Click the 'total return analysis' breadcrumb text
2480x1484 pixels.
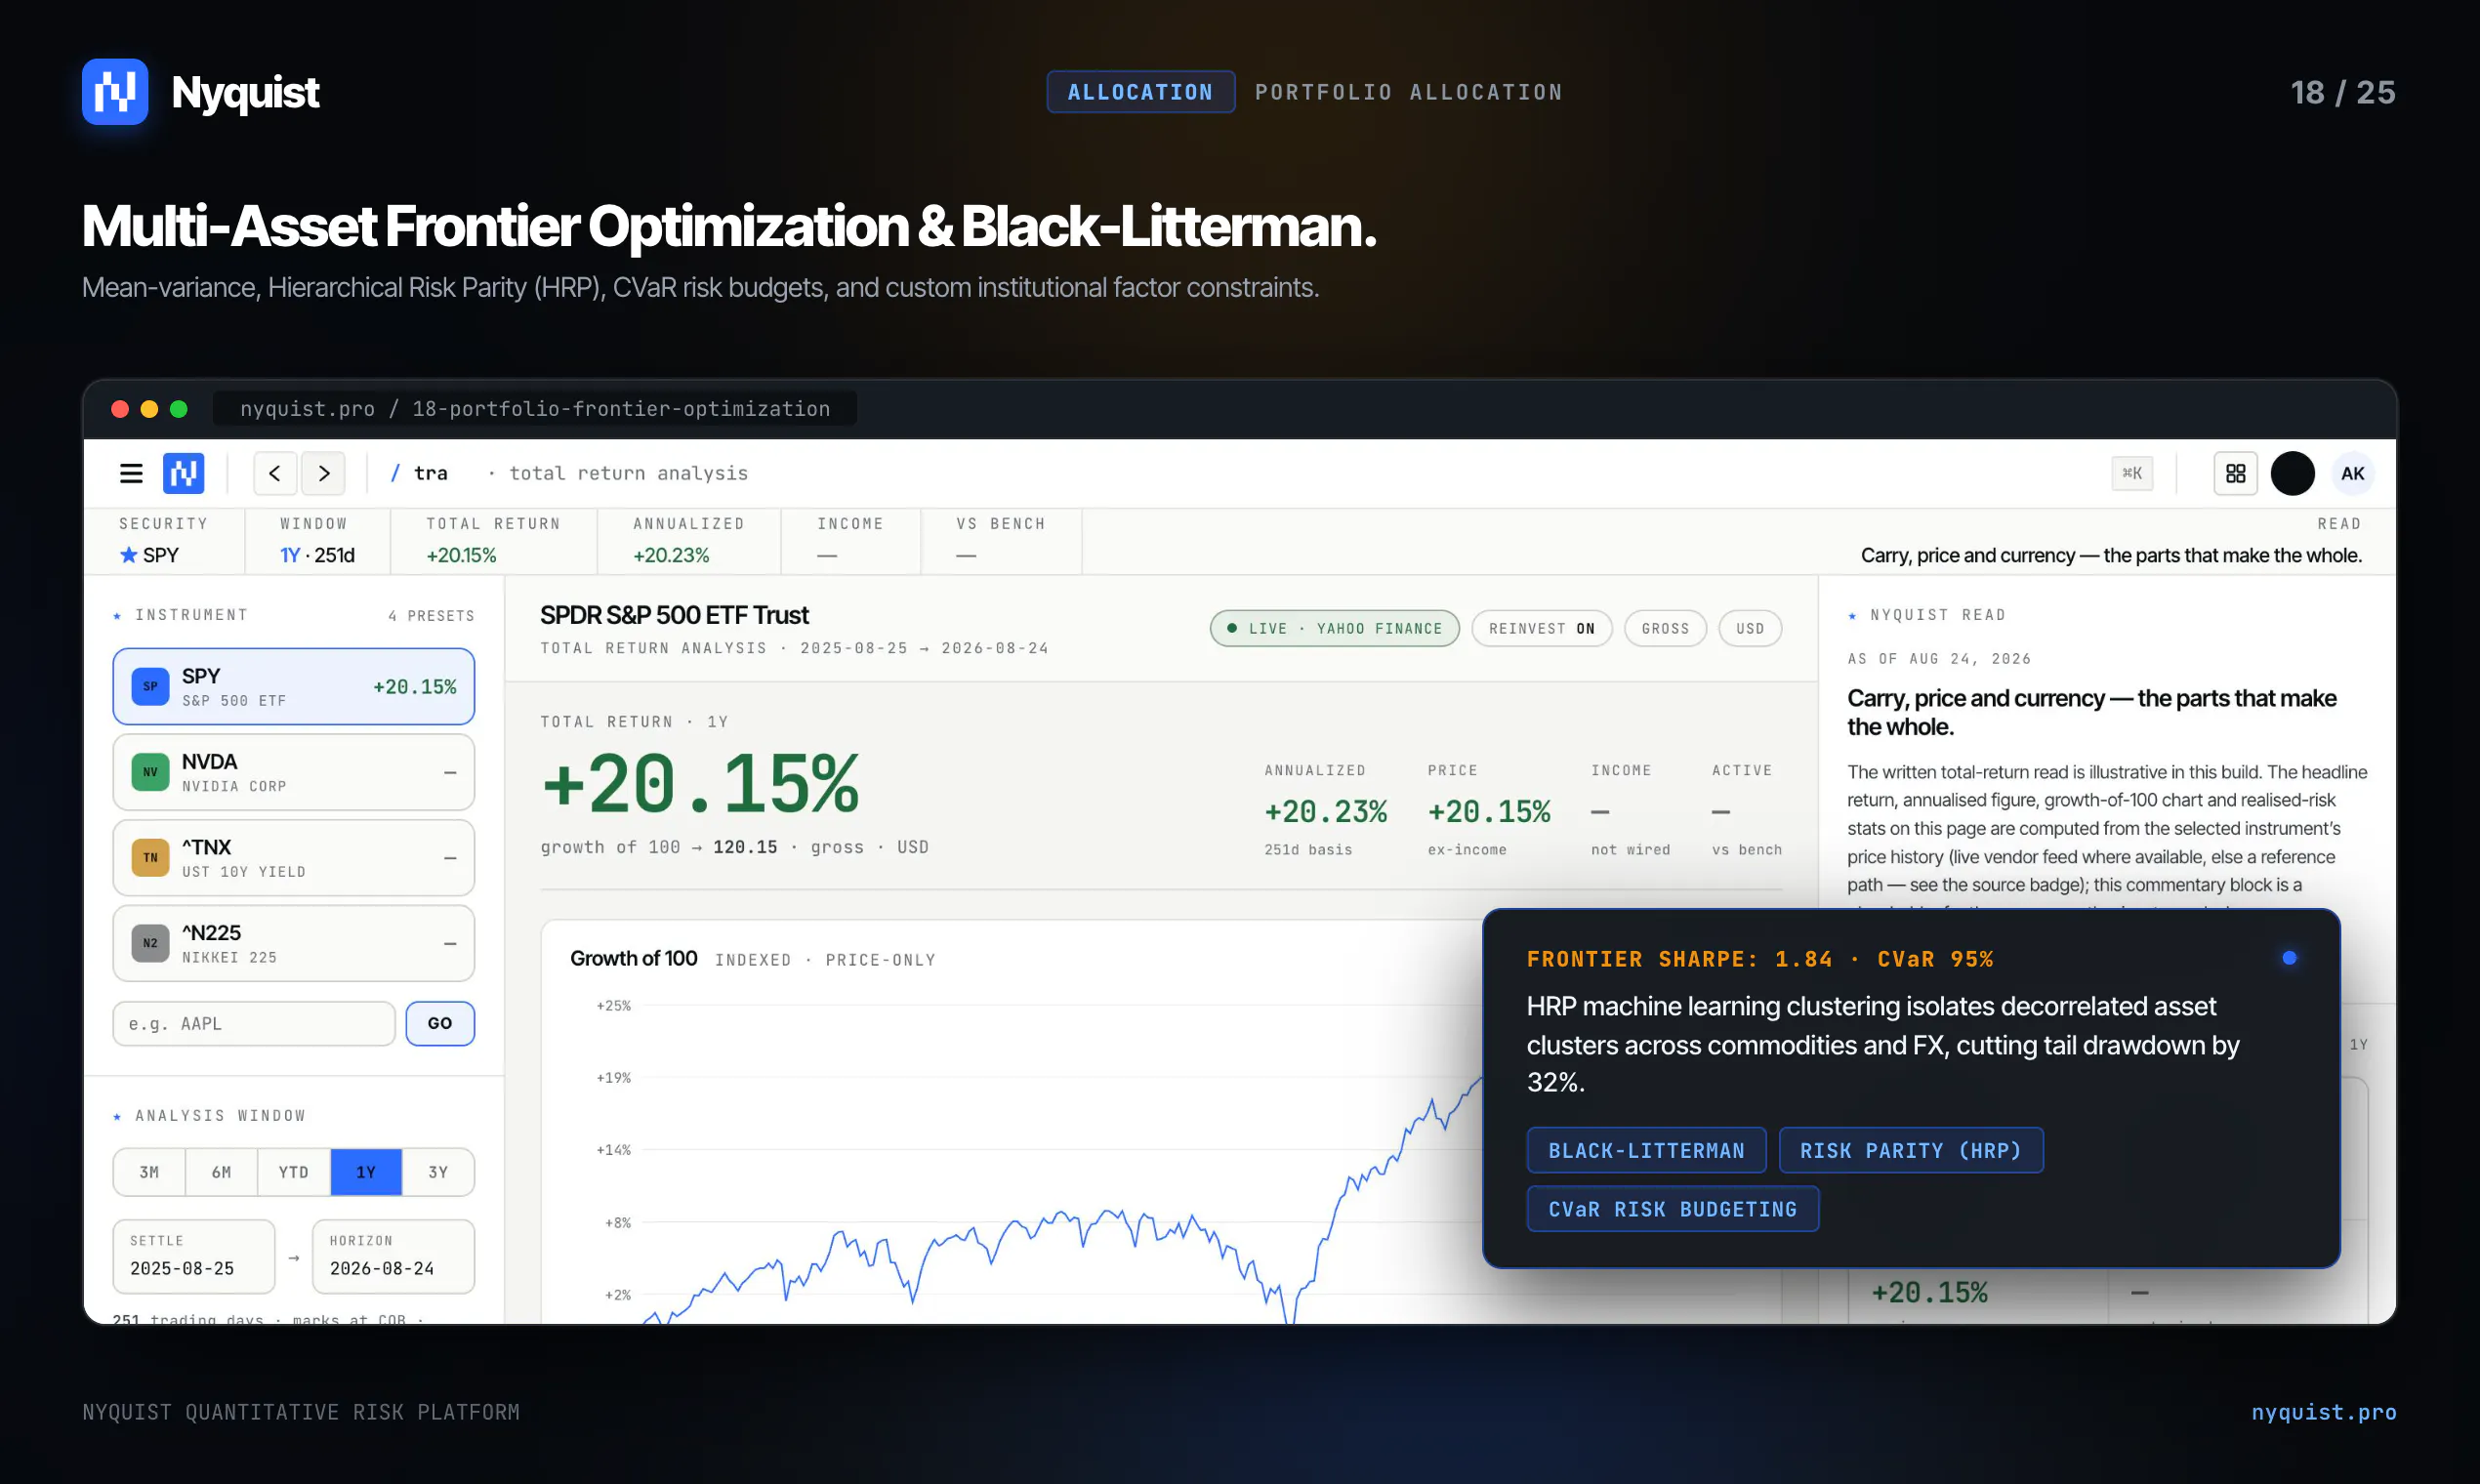[628, 473]
